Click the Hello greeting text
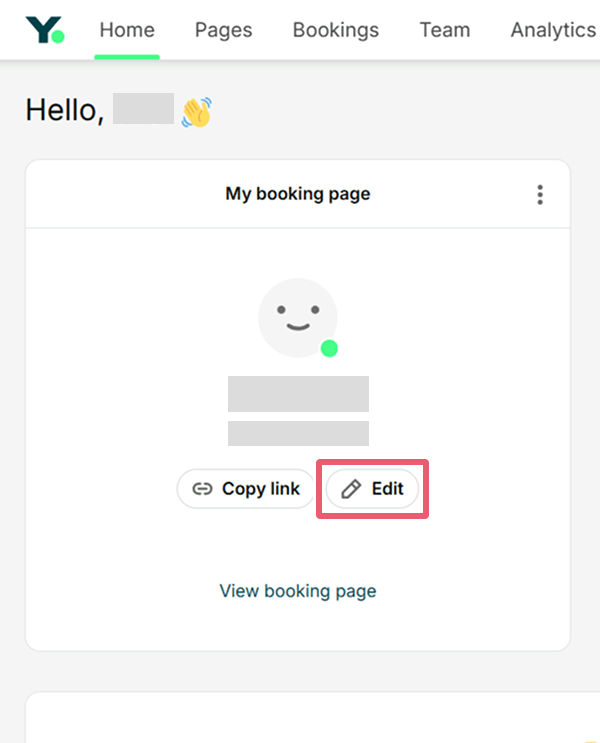This screenshot has width=600, height=743. click(65, 110)
